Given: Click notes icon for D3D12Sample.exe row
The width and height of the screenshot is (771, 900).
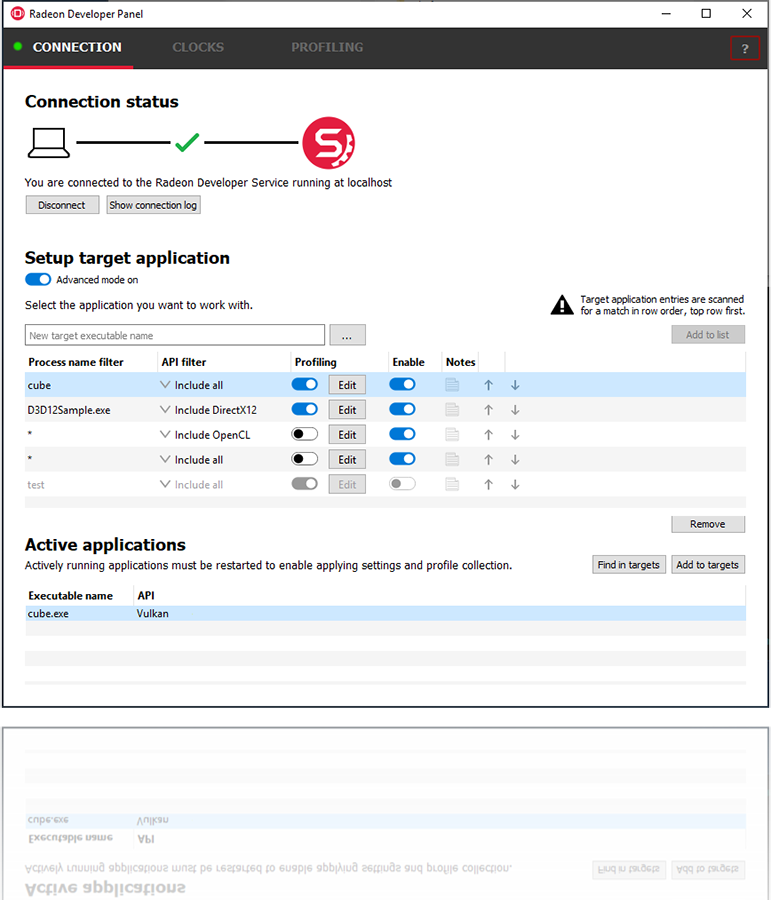Looking at the screenshot, I should tap(452, 409).
